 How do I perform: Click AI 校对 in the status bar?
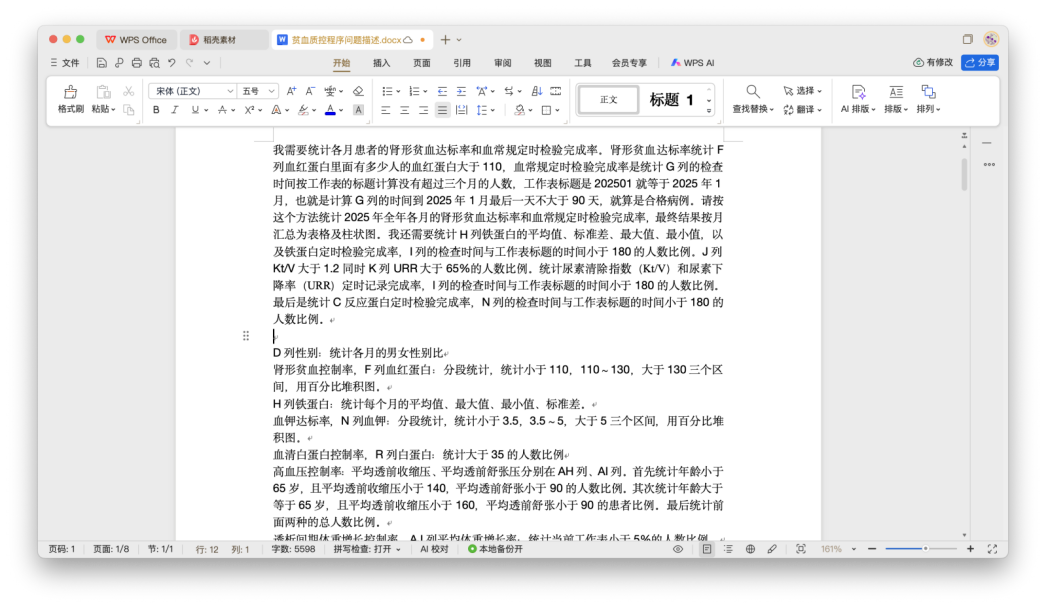coord(434,549)
